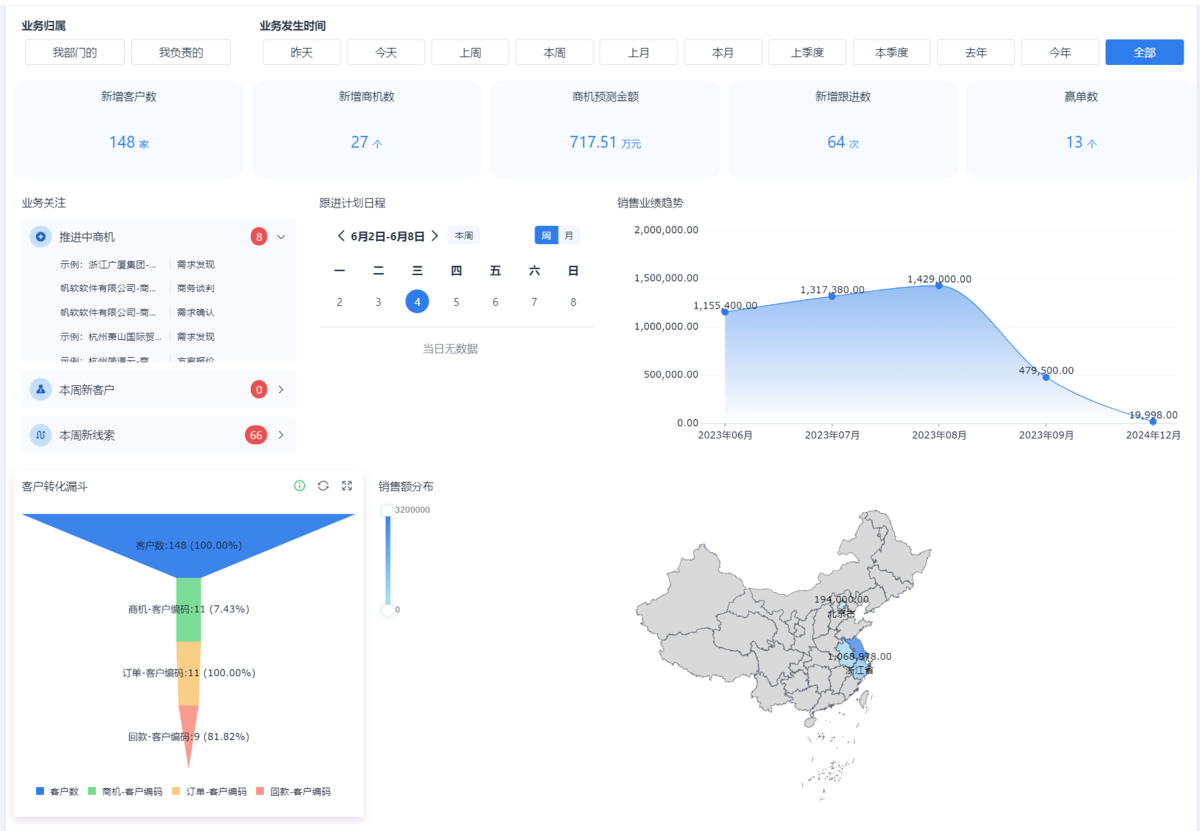Screen dimensions: 1200x831
Task: Go to previous week in schedule
Action: (x=341, y=236)
